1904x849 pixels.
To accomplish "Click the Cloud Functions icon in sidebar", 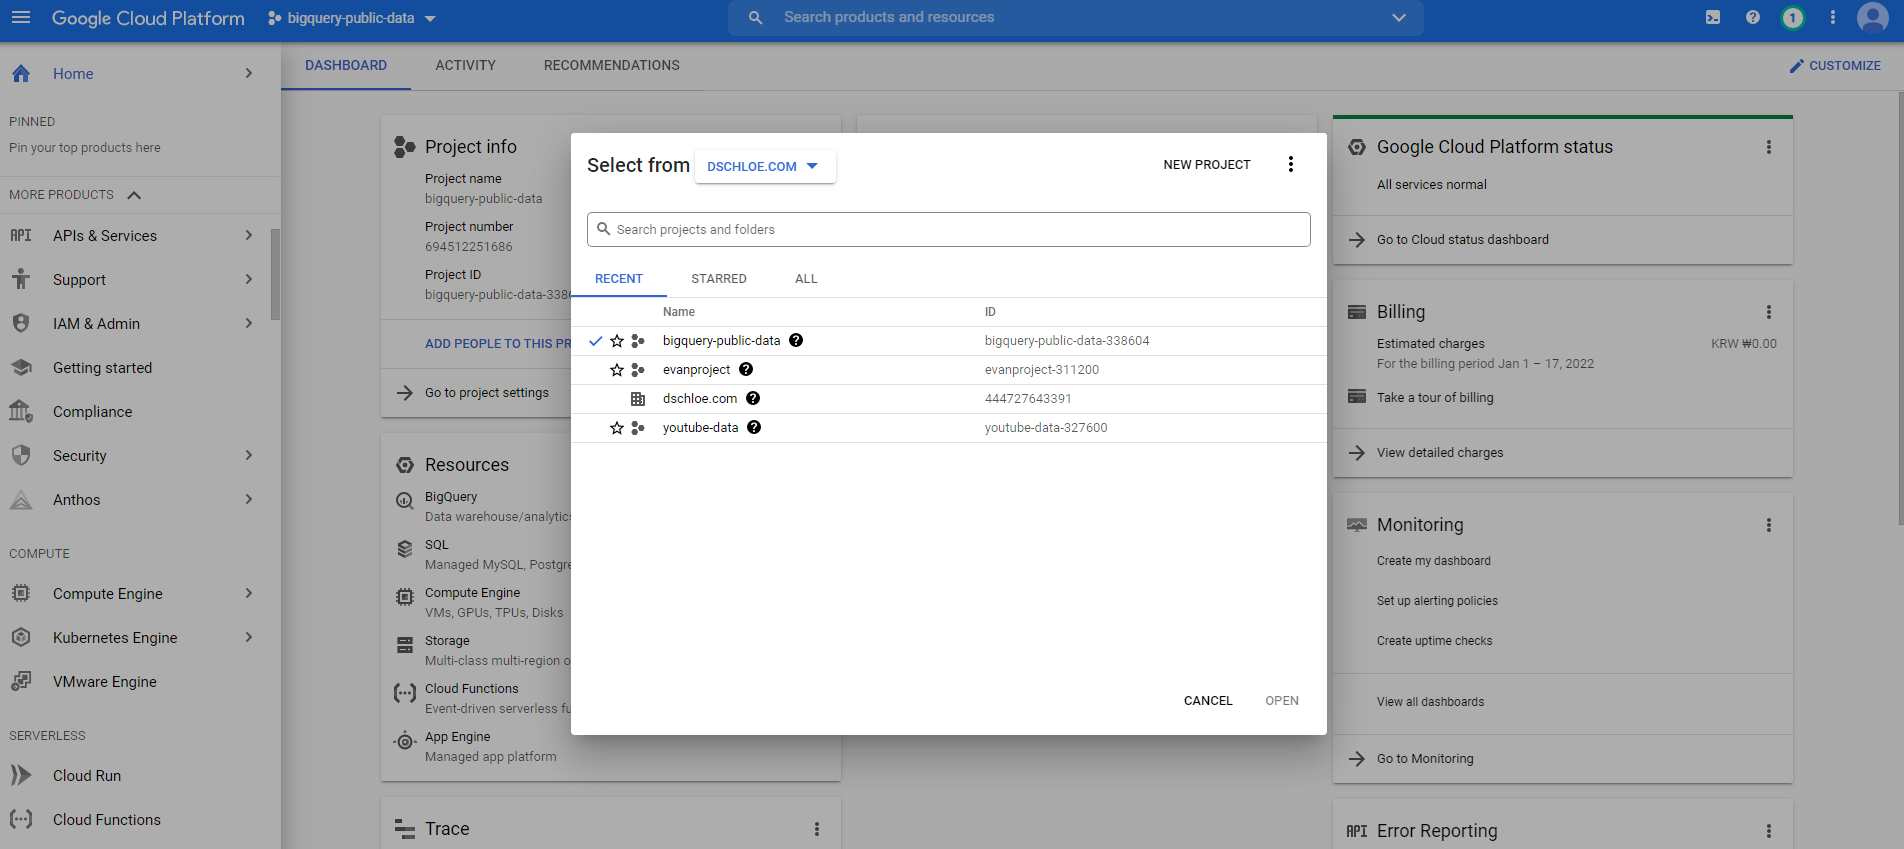I will (21, 819).
